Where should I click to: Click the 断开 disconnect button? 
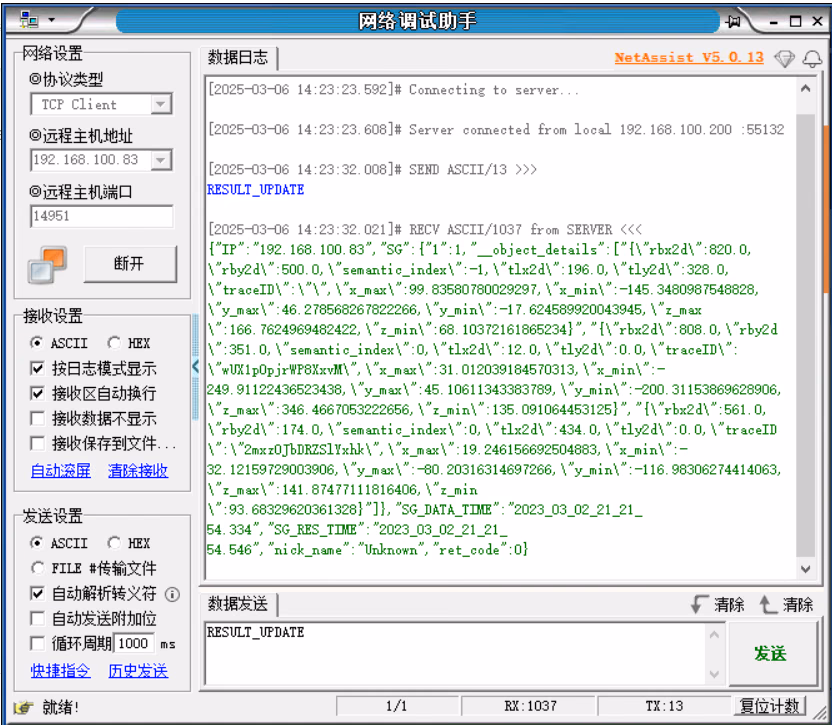(x=130, y=263)
